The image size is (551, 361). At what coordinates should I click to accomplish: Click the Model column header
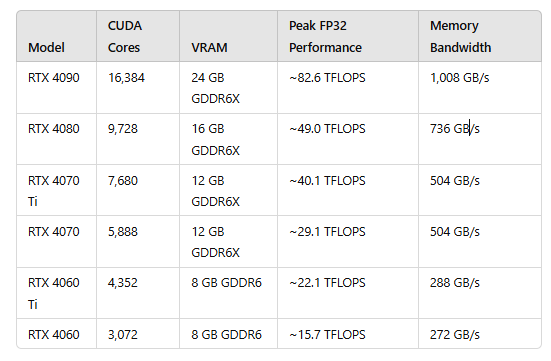[x=46, y=47]
